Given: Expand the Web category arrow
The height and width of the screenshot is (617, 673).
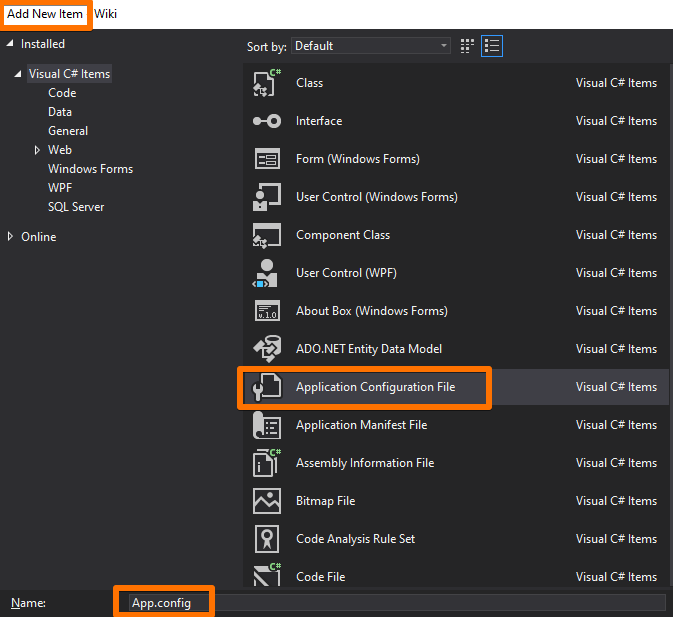Looking at the screenshot, I should click(x=38, y=150).
